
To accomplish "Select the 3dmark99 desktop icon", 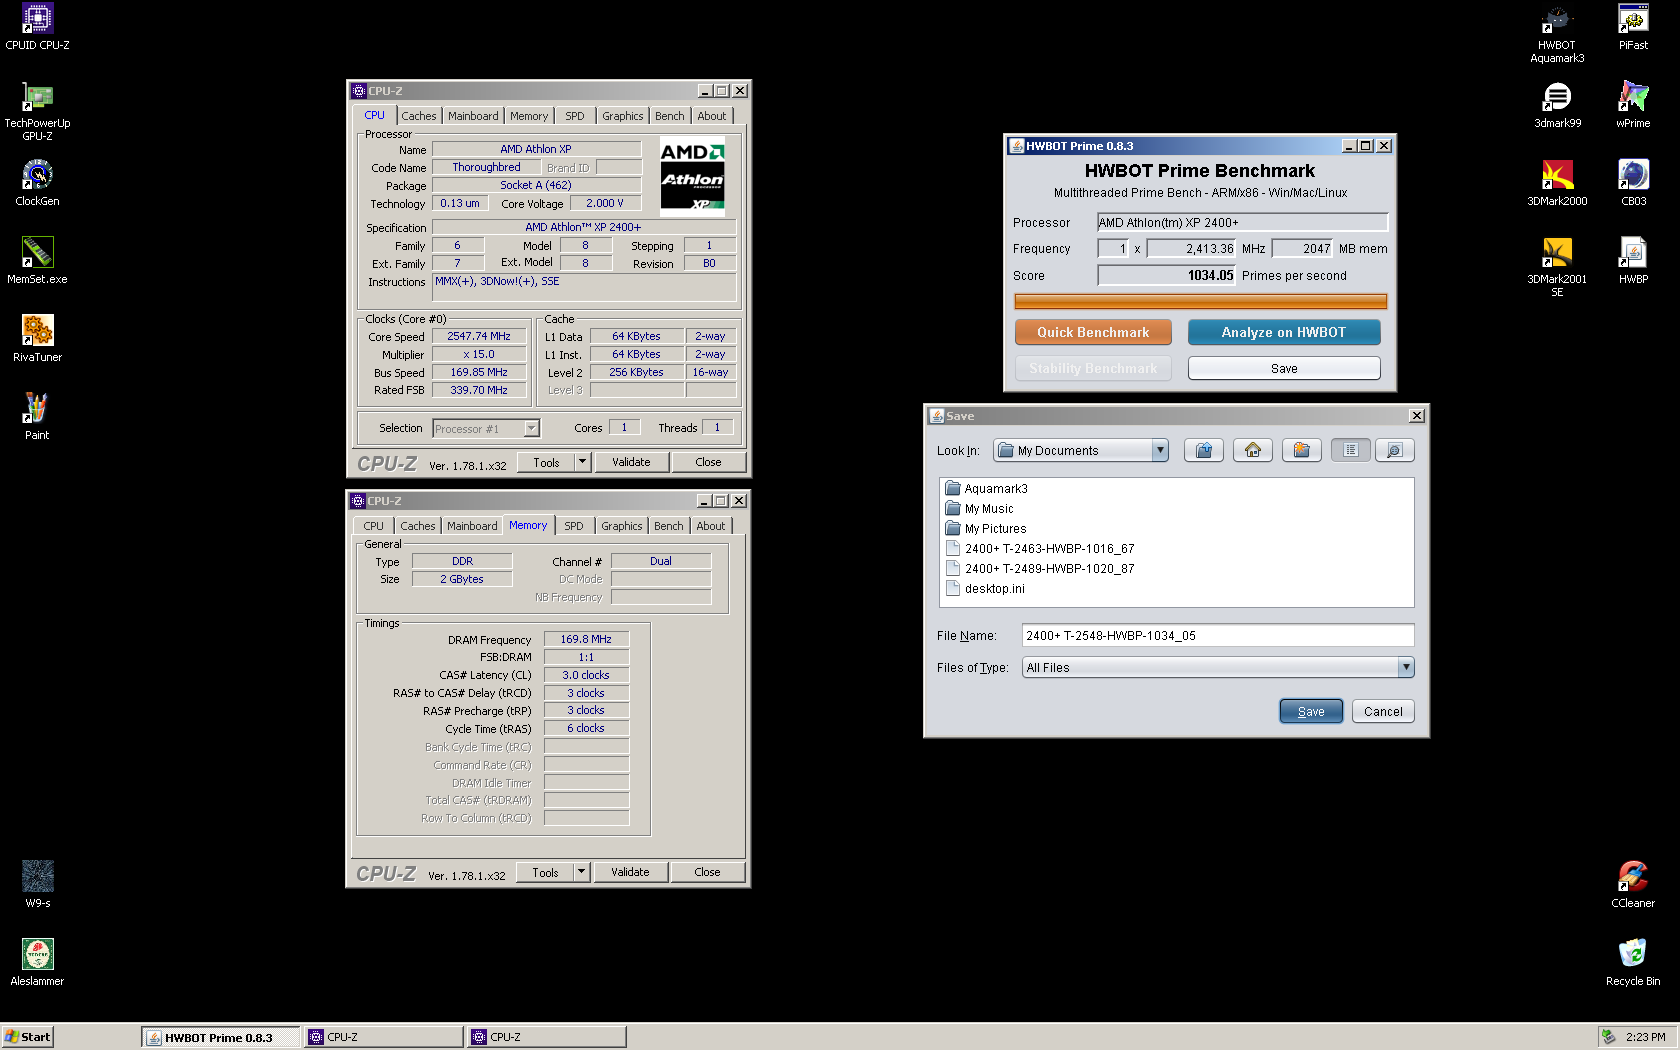I will point(1557,105).
